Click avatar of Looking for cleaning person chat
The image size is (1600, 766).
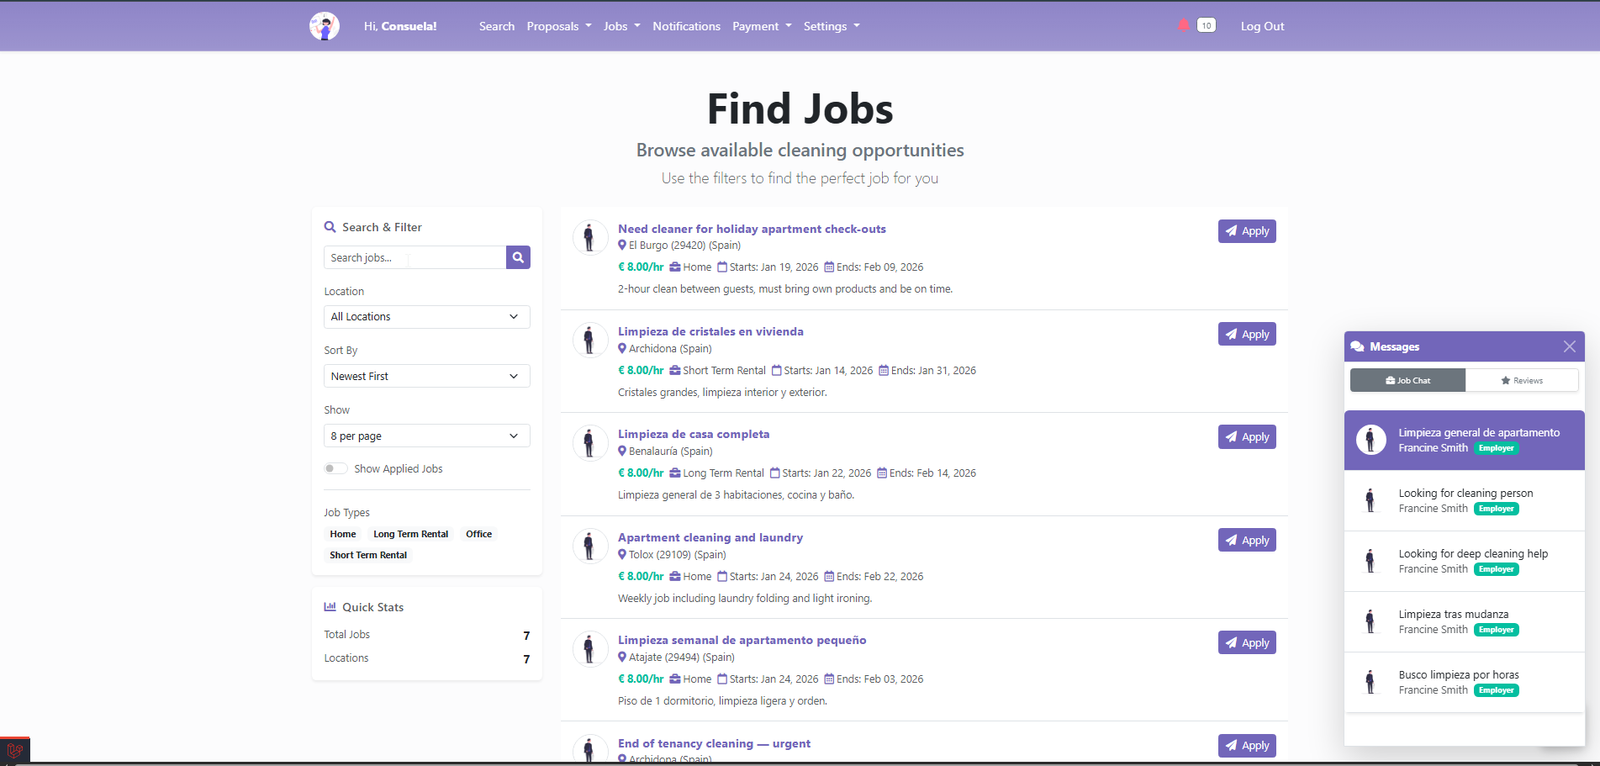click(1370, 500)
